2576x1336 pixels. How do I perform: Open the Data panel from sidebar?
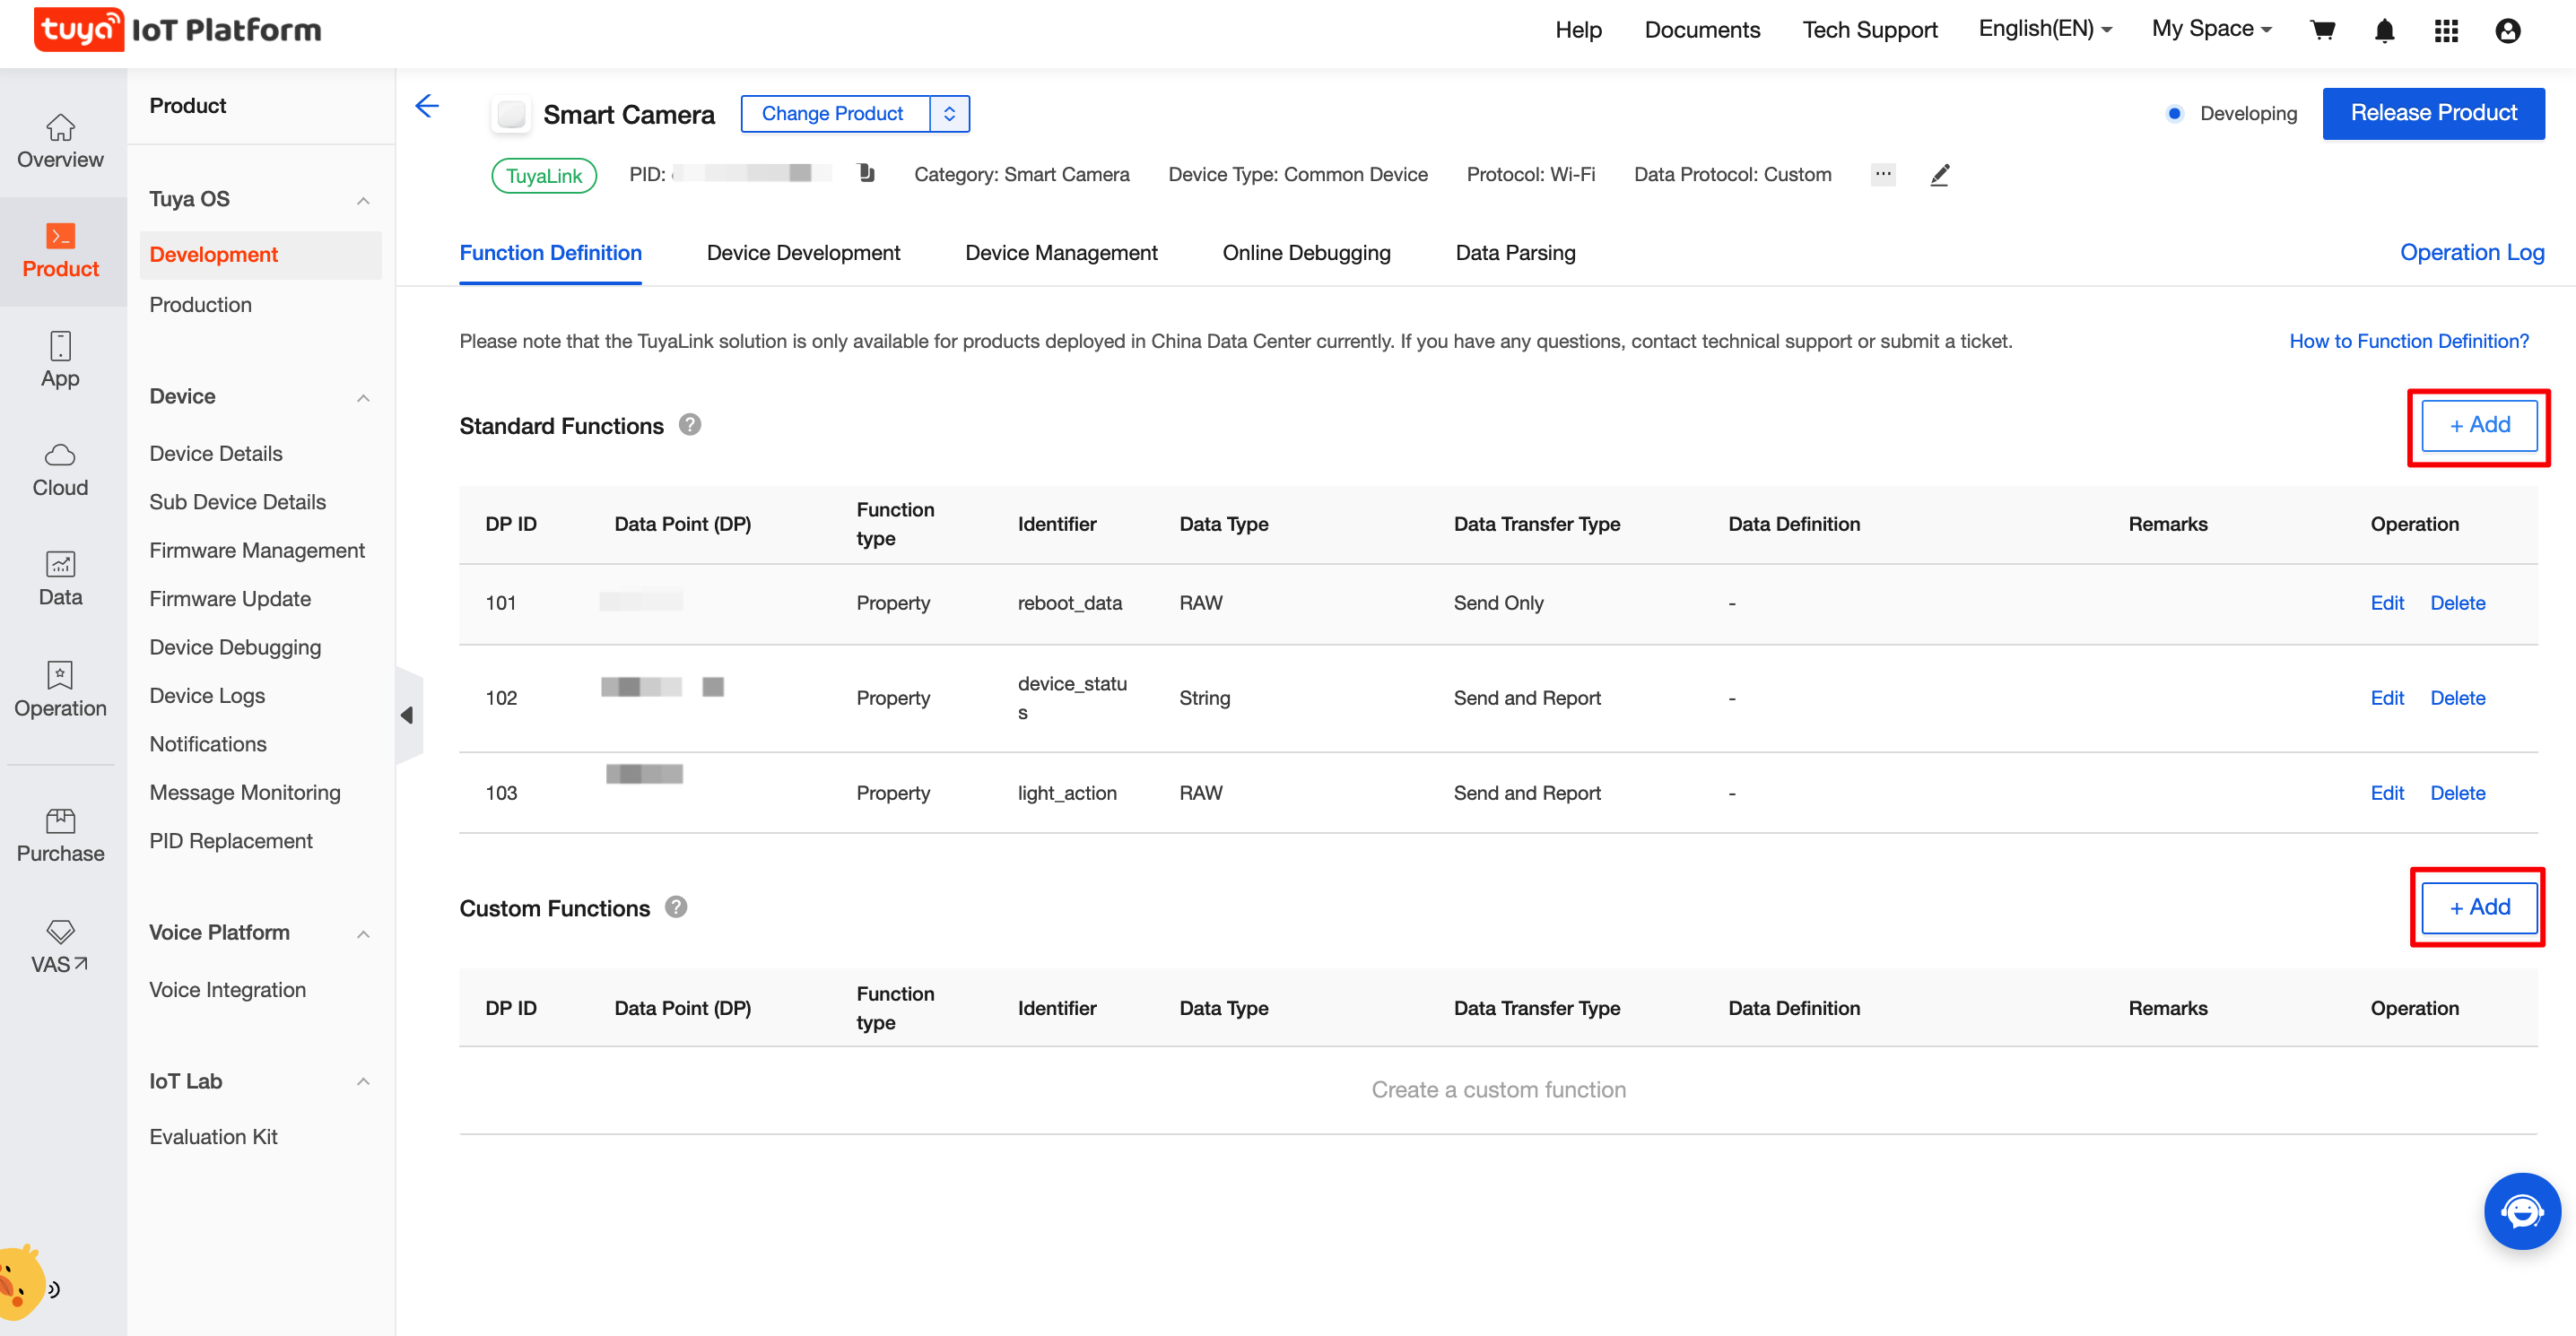60,578
